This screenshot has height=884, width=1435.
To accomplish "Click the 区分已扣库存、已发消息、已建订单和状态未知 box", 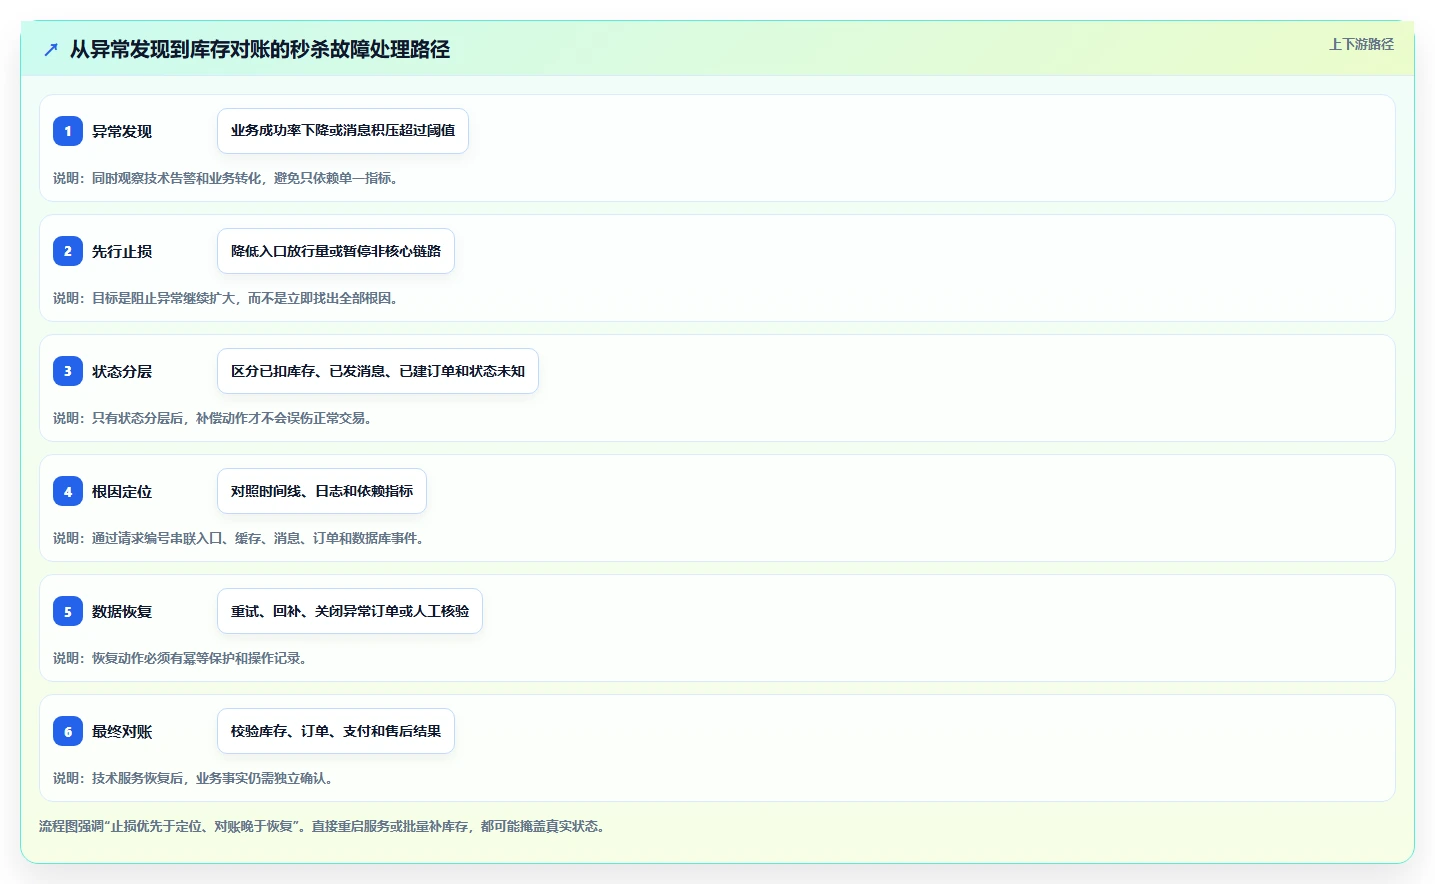I will click(378, 371).
